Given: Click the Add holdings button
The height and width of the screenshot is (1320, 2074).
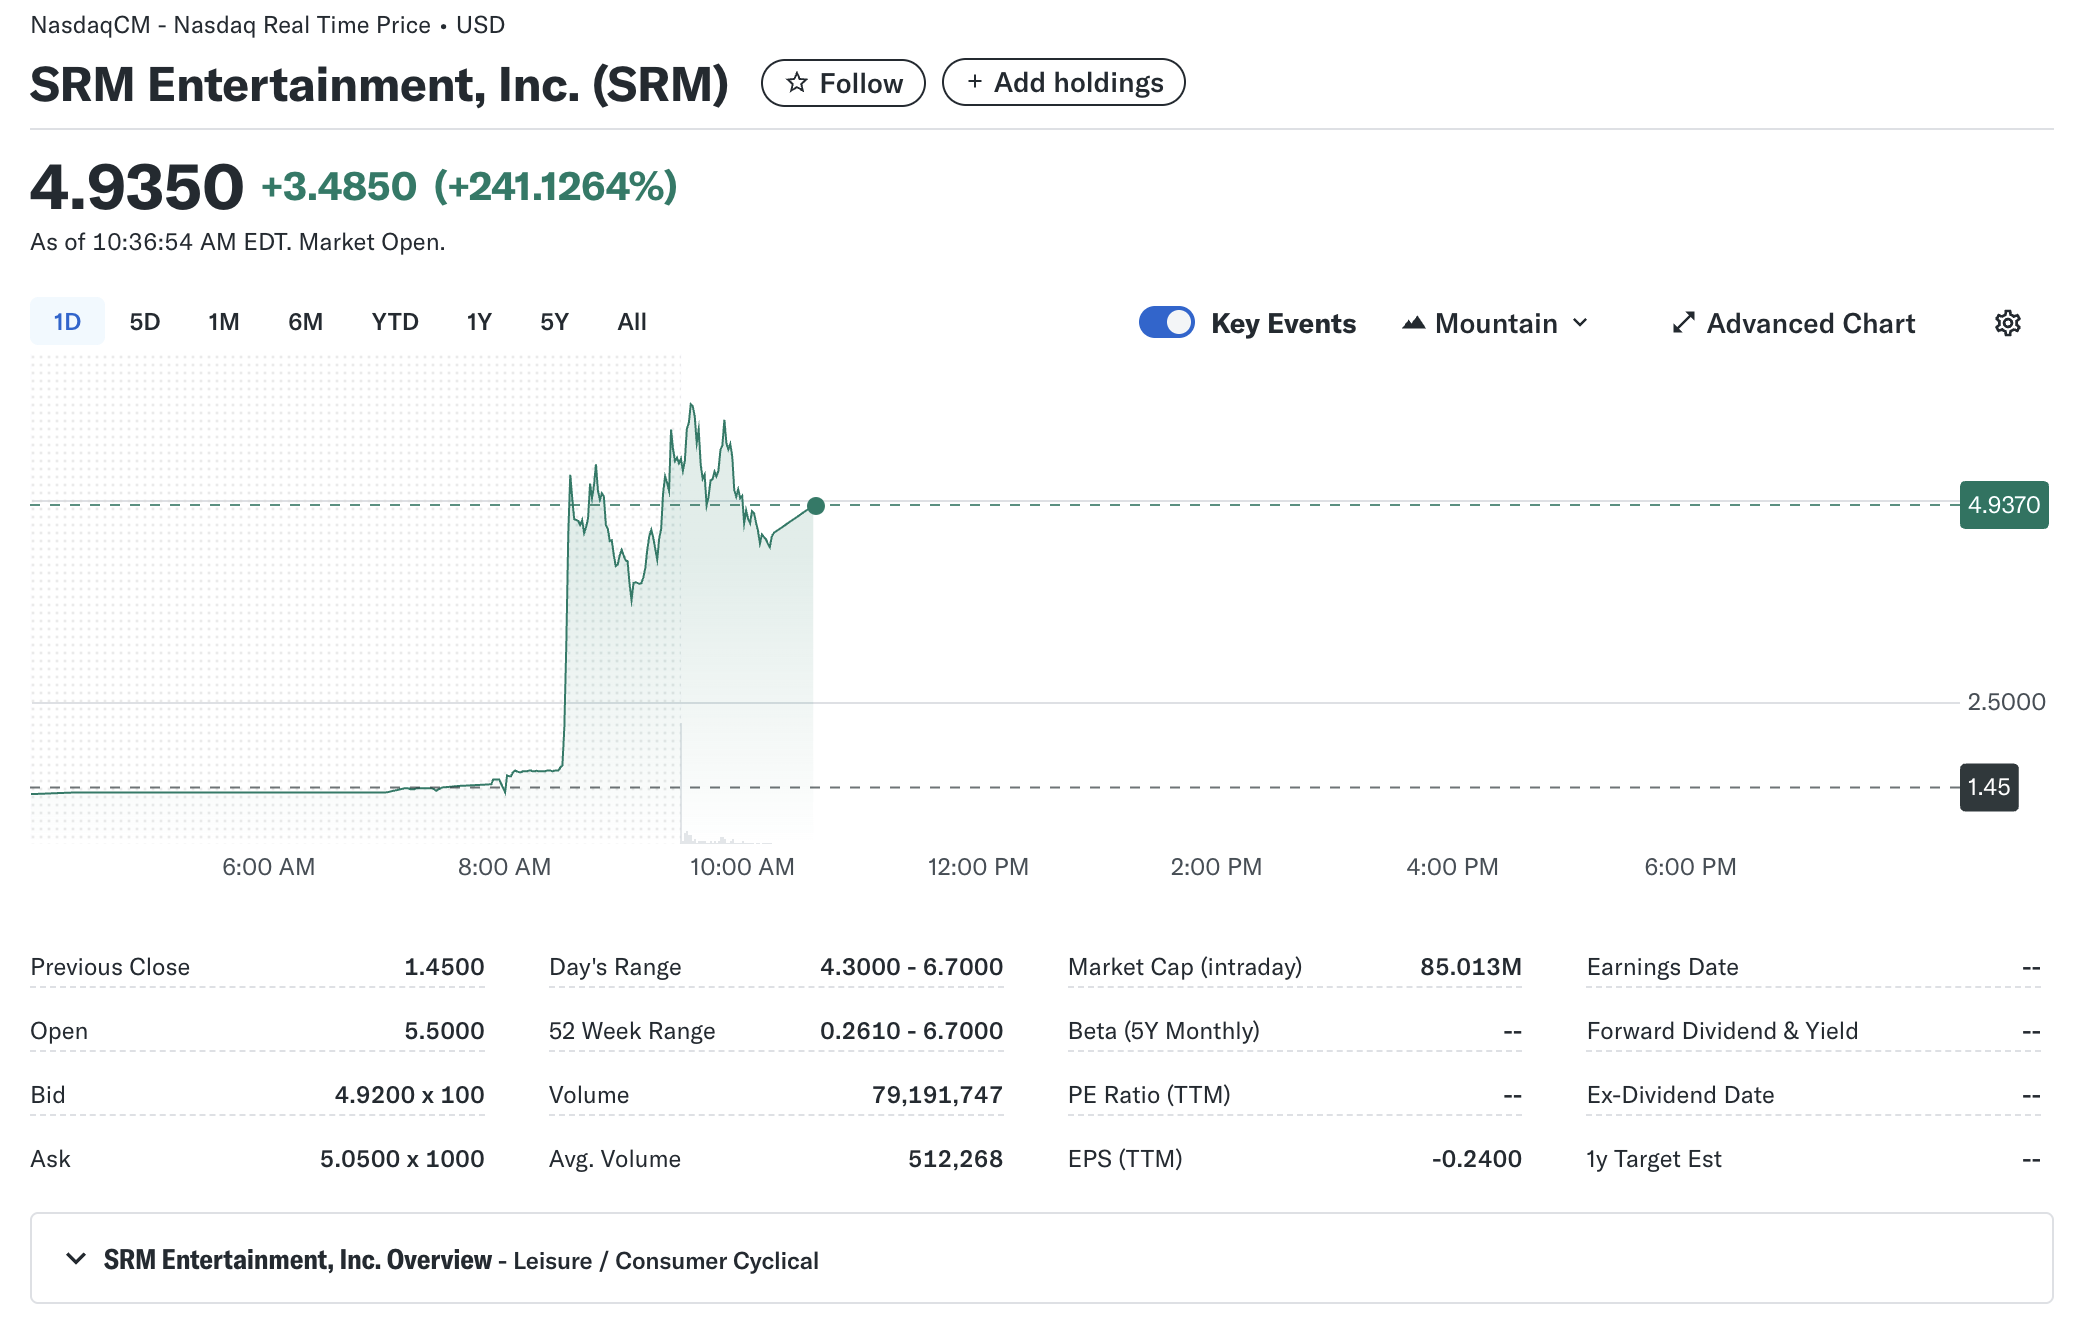Looking at the screenshot, I should (1063, 83).
